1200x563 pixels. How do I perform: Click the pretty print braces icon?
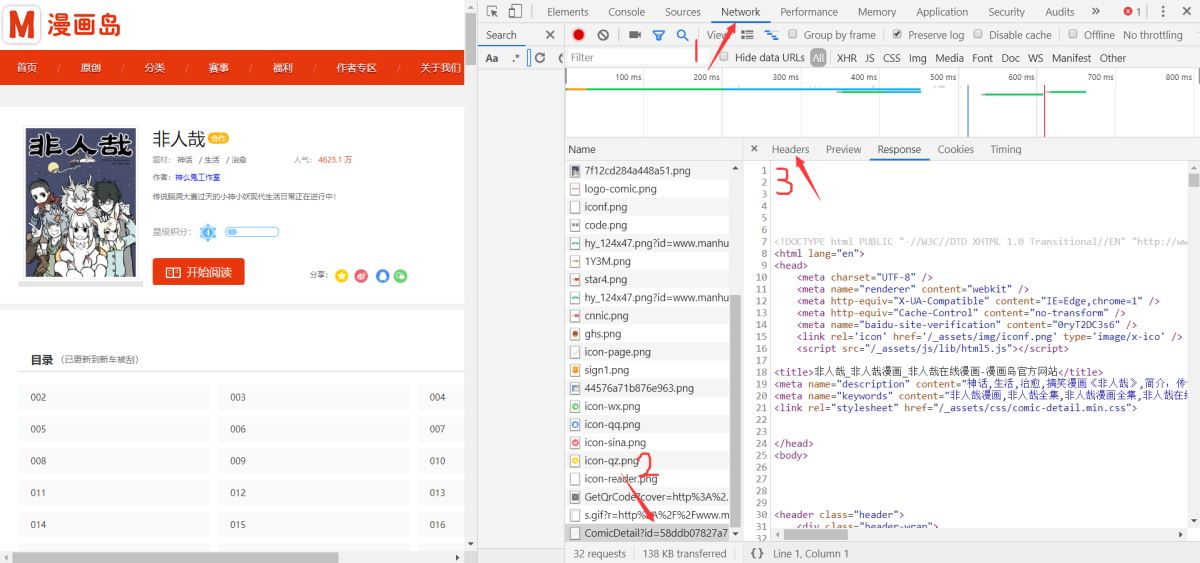tap(757, 553)
